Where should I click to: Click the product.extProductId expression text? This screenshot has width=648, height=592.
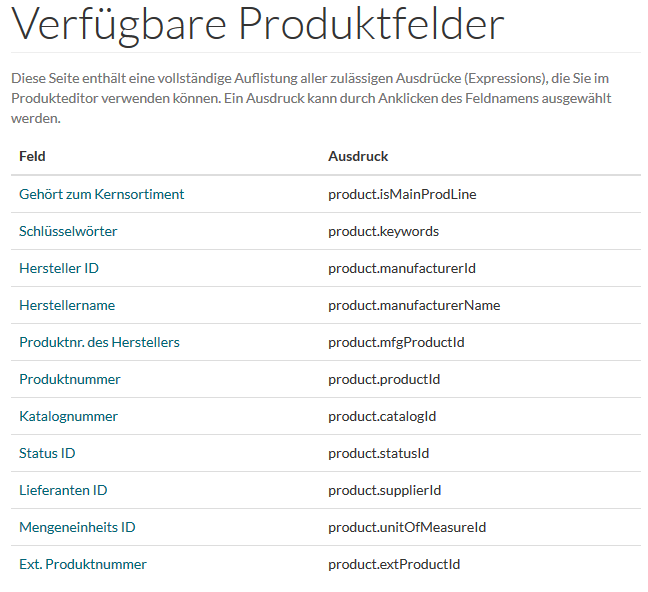(x=394, y=564)
